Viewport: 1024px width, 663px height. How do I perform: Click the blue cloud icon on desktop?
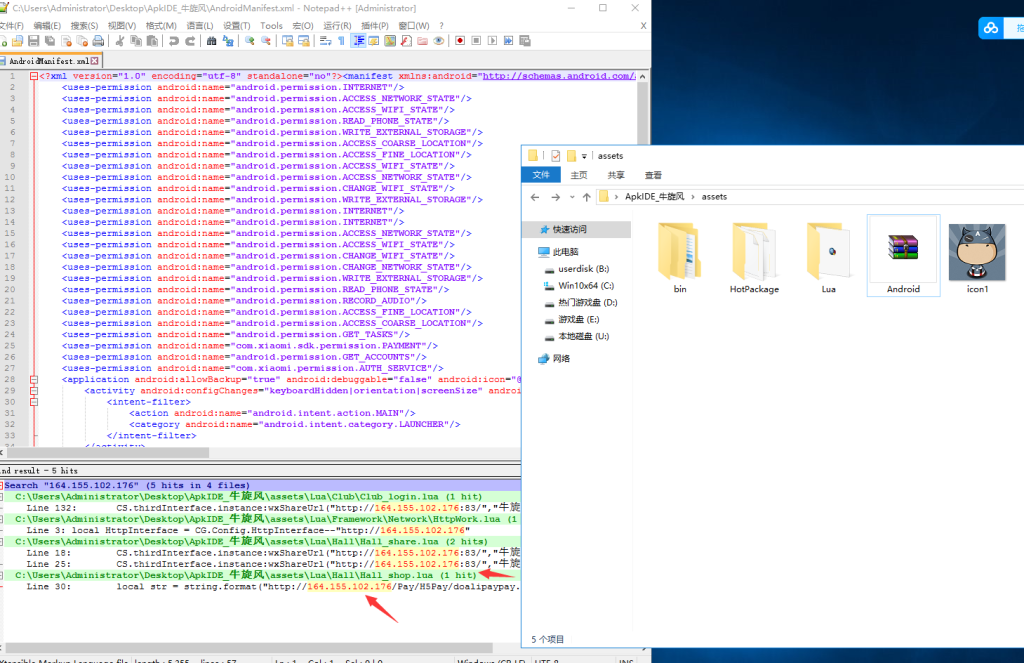(x=990, y=28)
